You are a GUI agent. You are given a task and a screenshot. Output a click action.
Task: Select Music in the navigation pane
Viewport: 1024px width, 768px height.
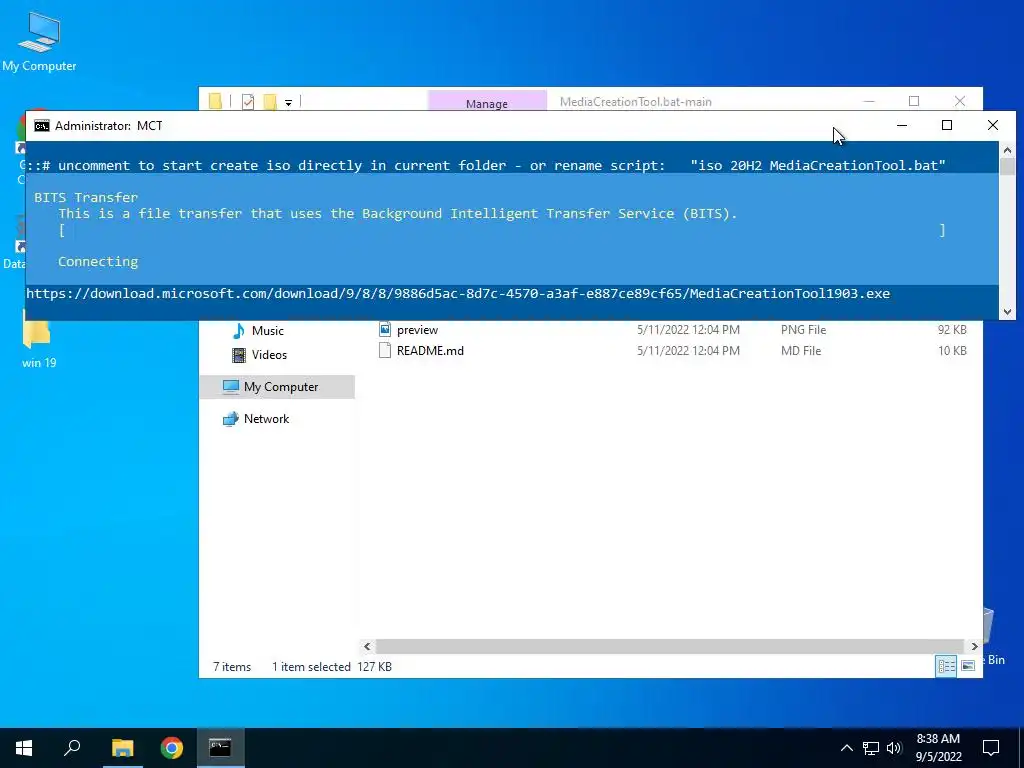click(x=268, y=330)
